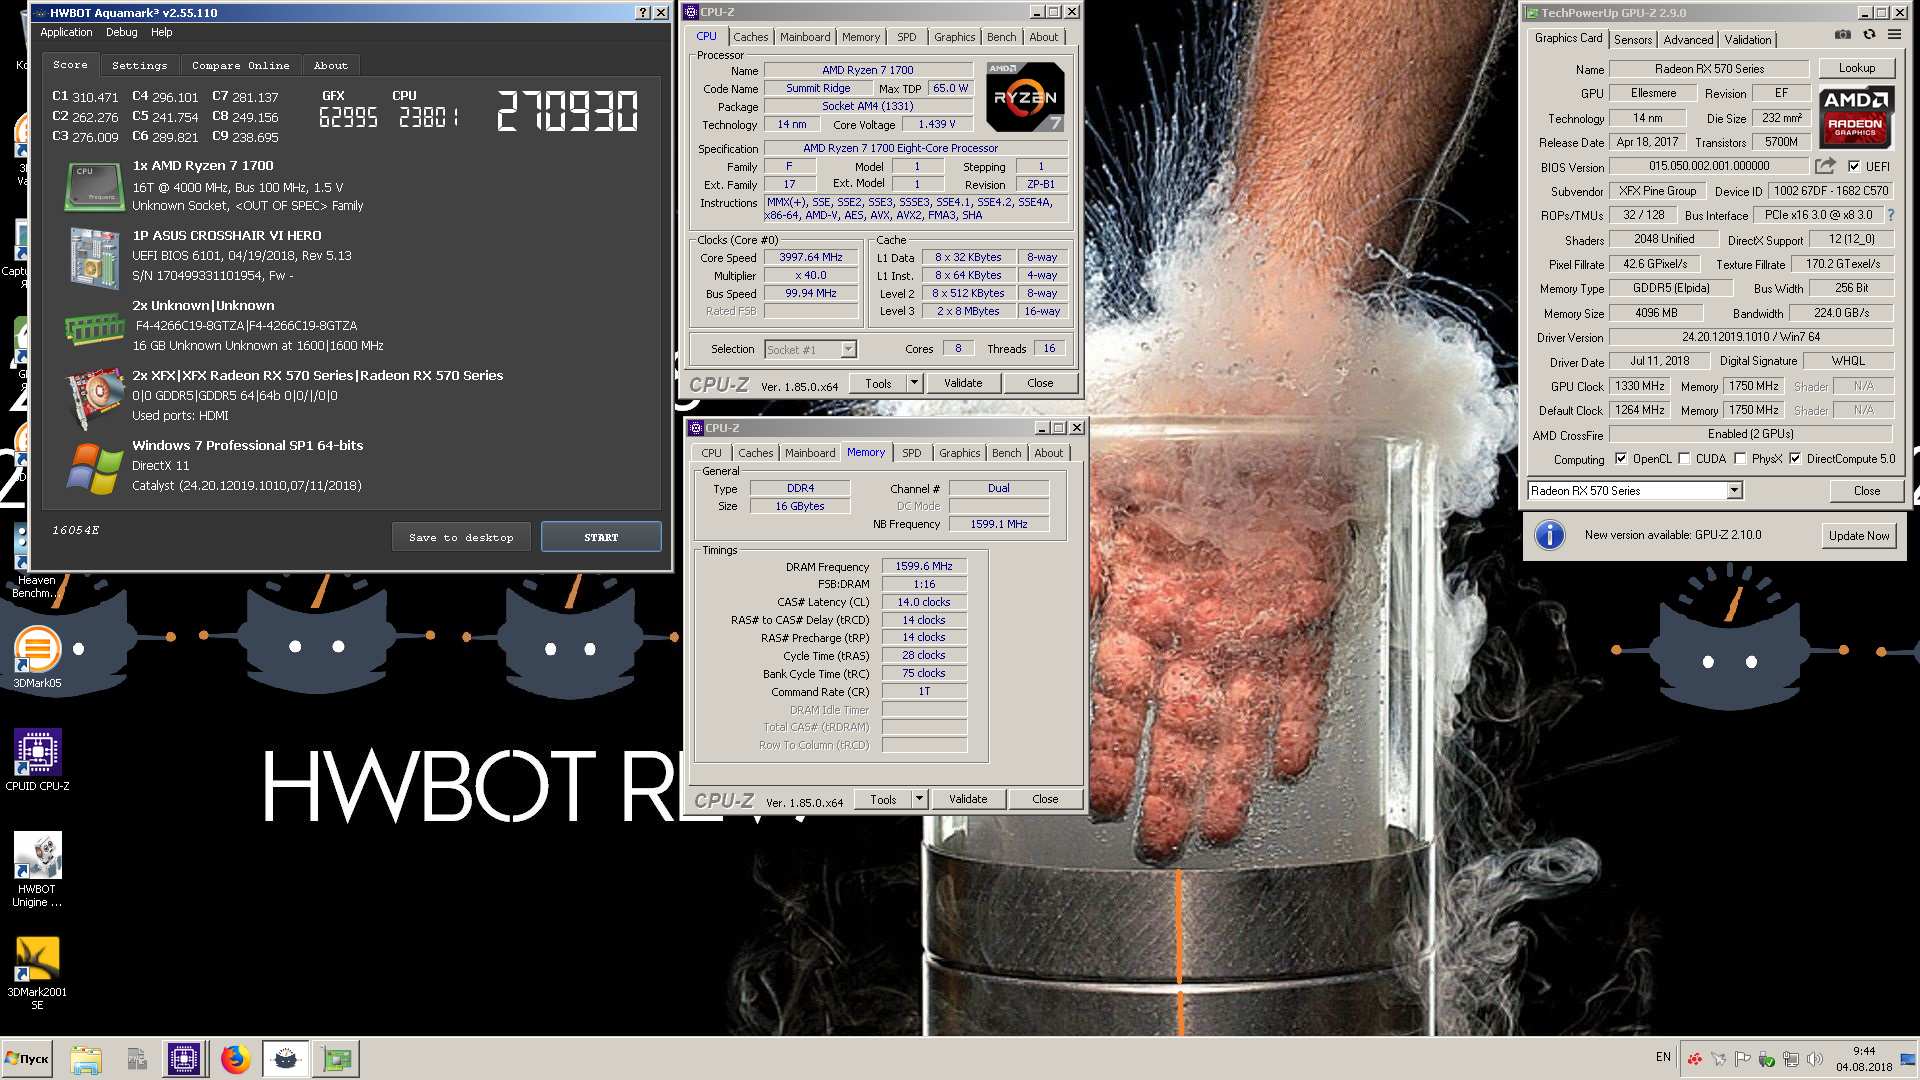Click the processor chip icon in Aquamark
The image size is (1920, 1080).
[93, 186]
